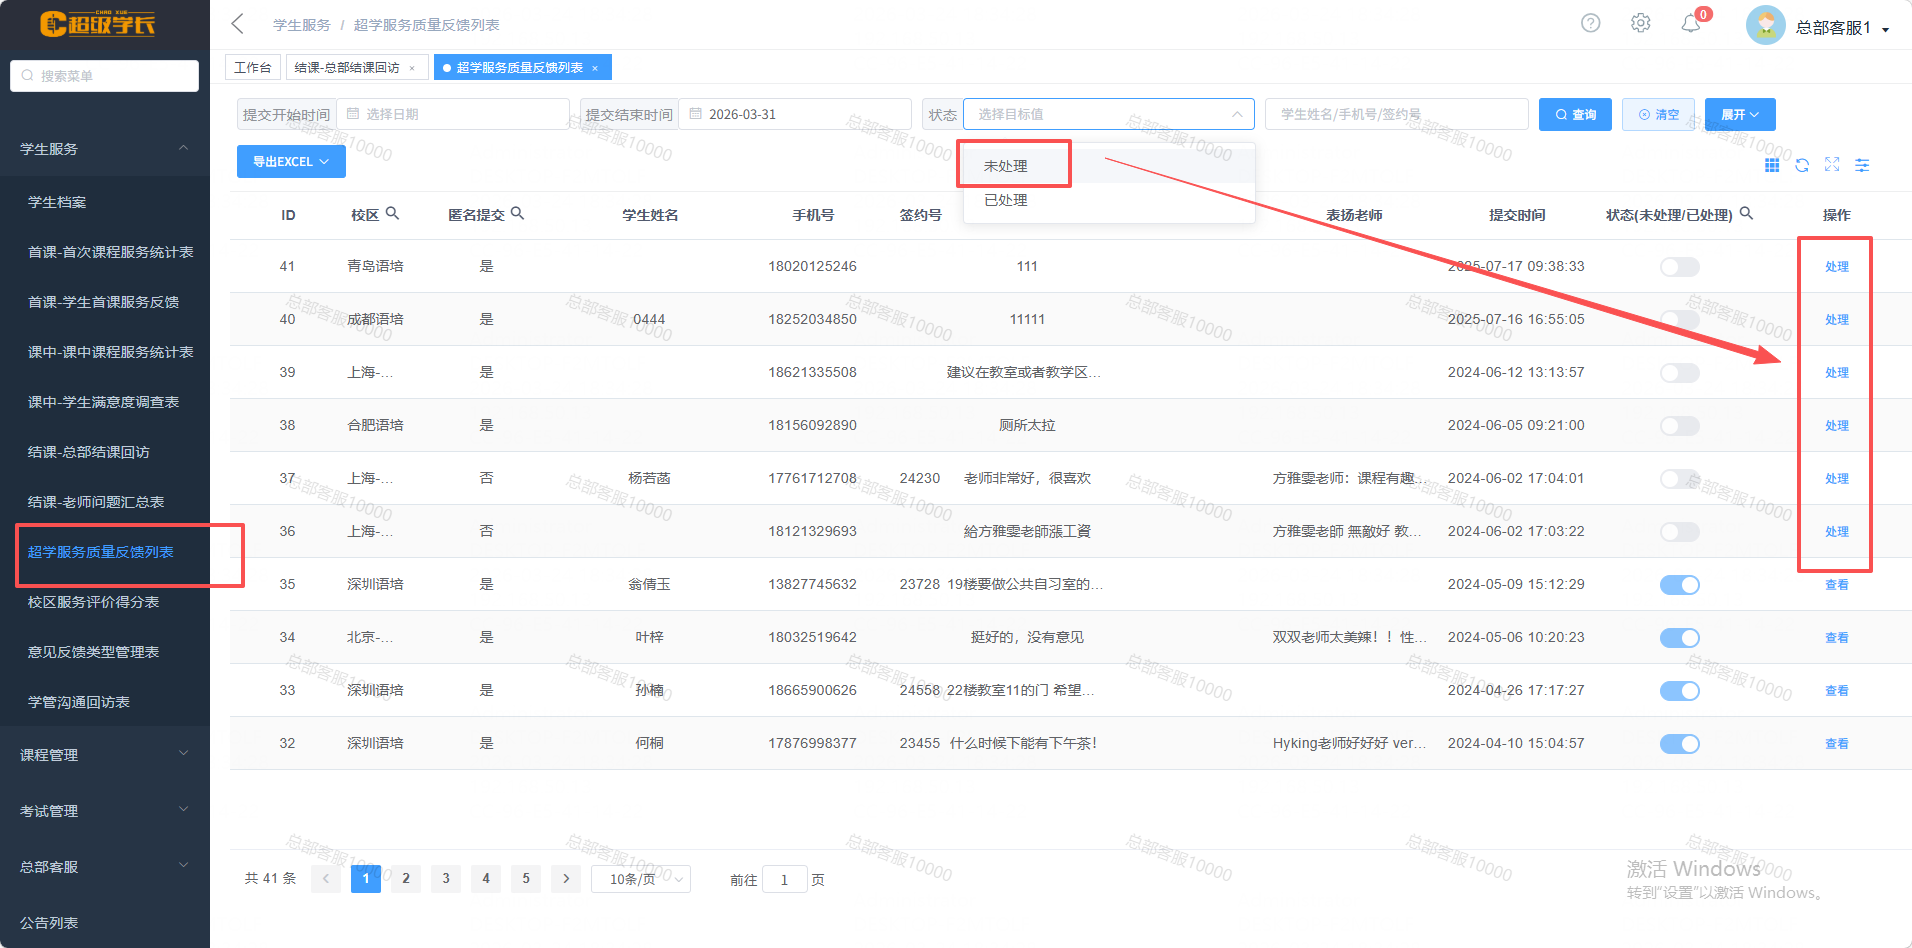Viewport: 1912px width, 948px height.
Task: Switch to the 工作台 tab
Action: click(253, 67)
